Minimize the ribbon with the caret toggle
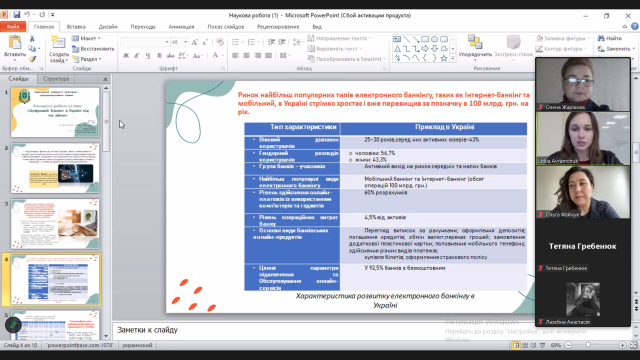This screenshot has width=640, height=360. pos(624,27)
